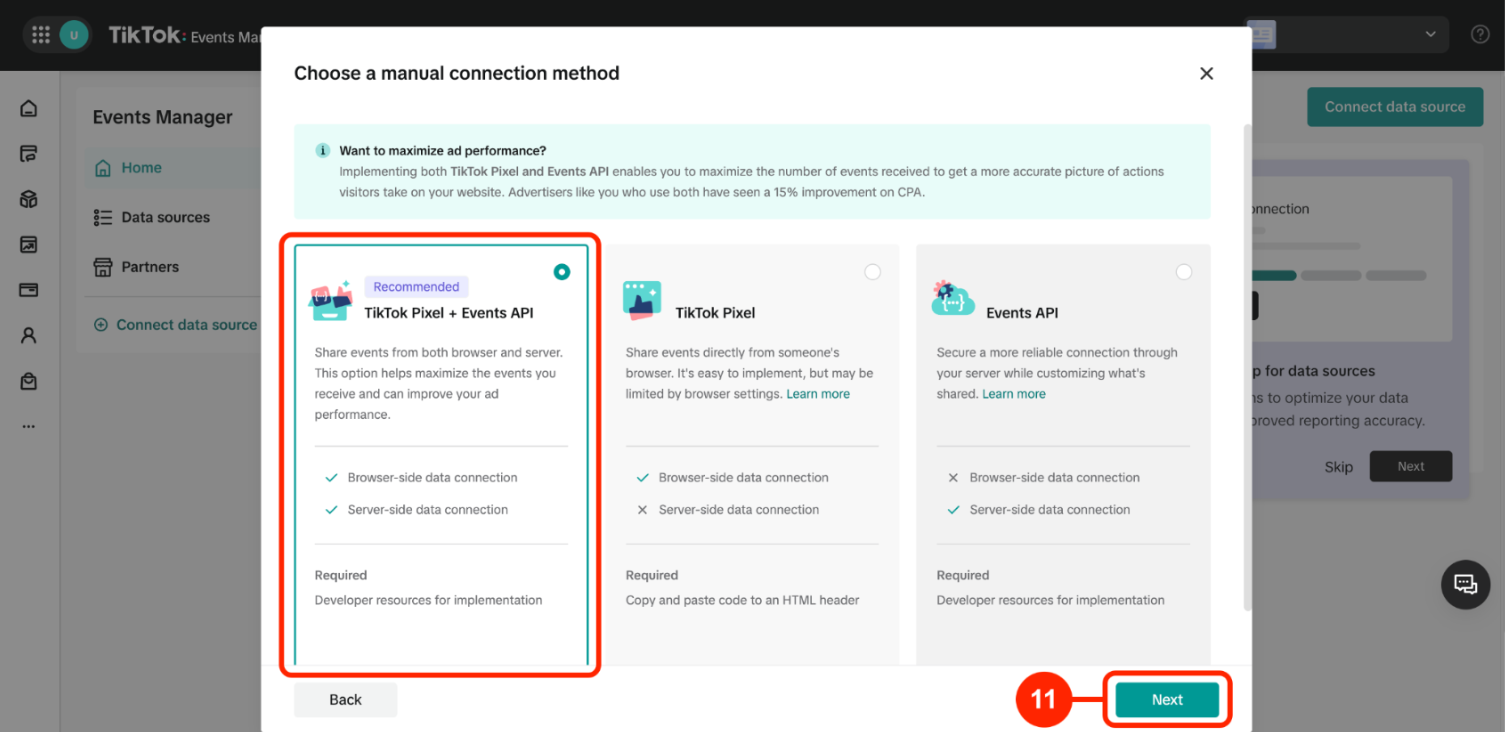Click the info icon beside 'Want to maximize ad performance?'
This screenshot has width=1505, height=732.
point(322,151)
